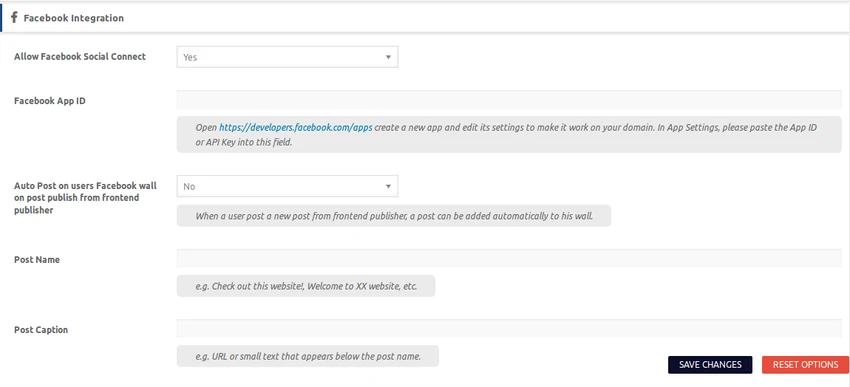Image resolution: width=850 pixels, height=387 pixels.
Task: Focus the Facebook App ID input field
Action: (509, 100)
